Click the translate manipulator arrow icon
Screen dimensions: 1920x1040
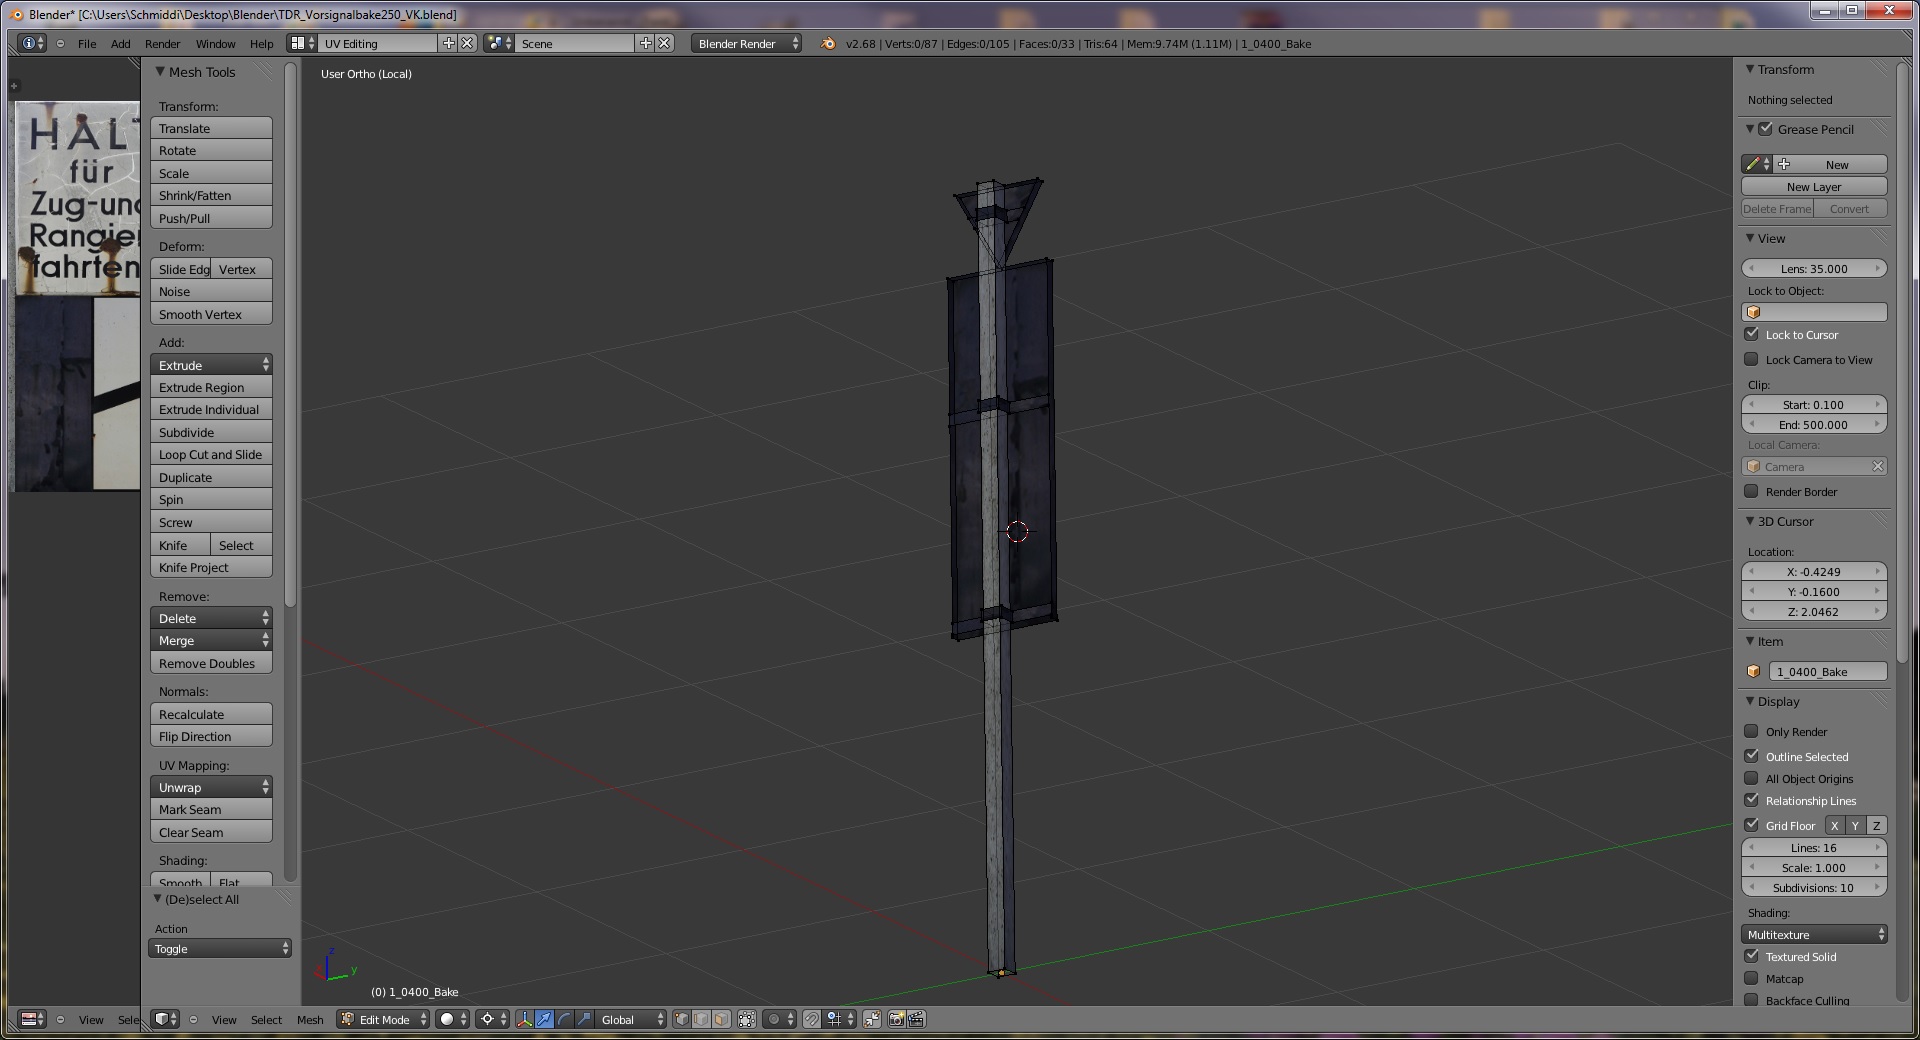point(544,1019)
